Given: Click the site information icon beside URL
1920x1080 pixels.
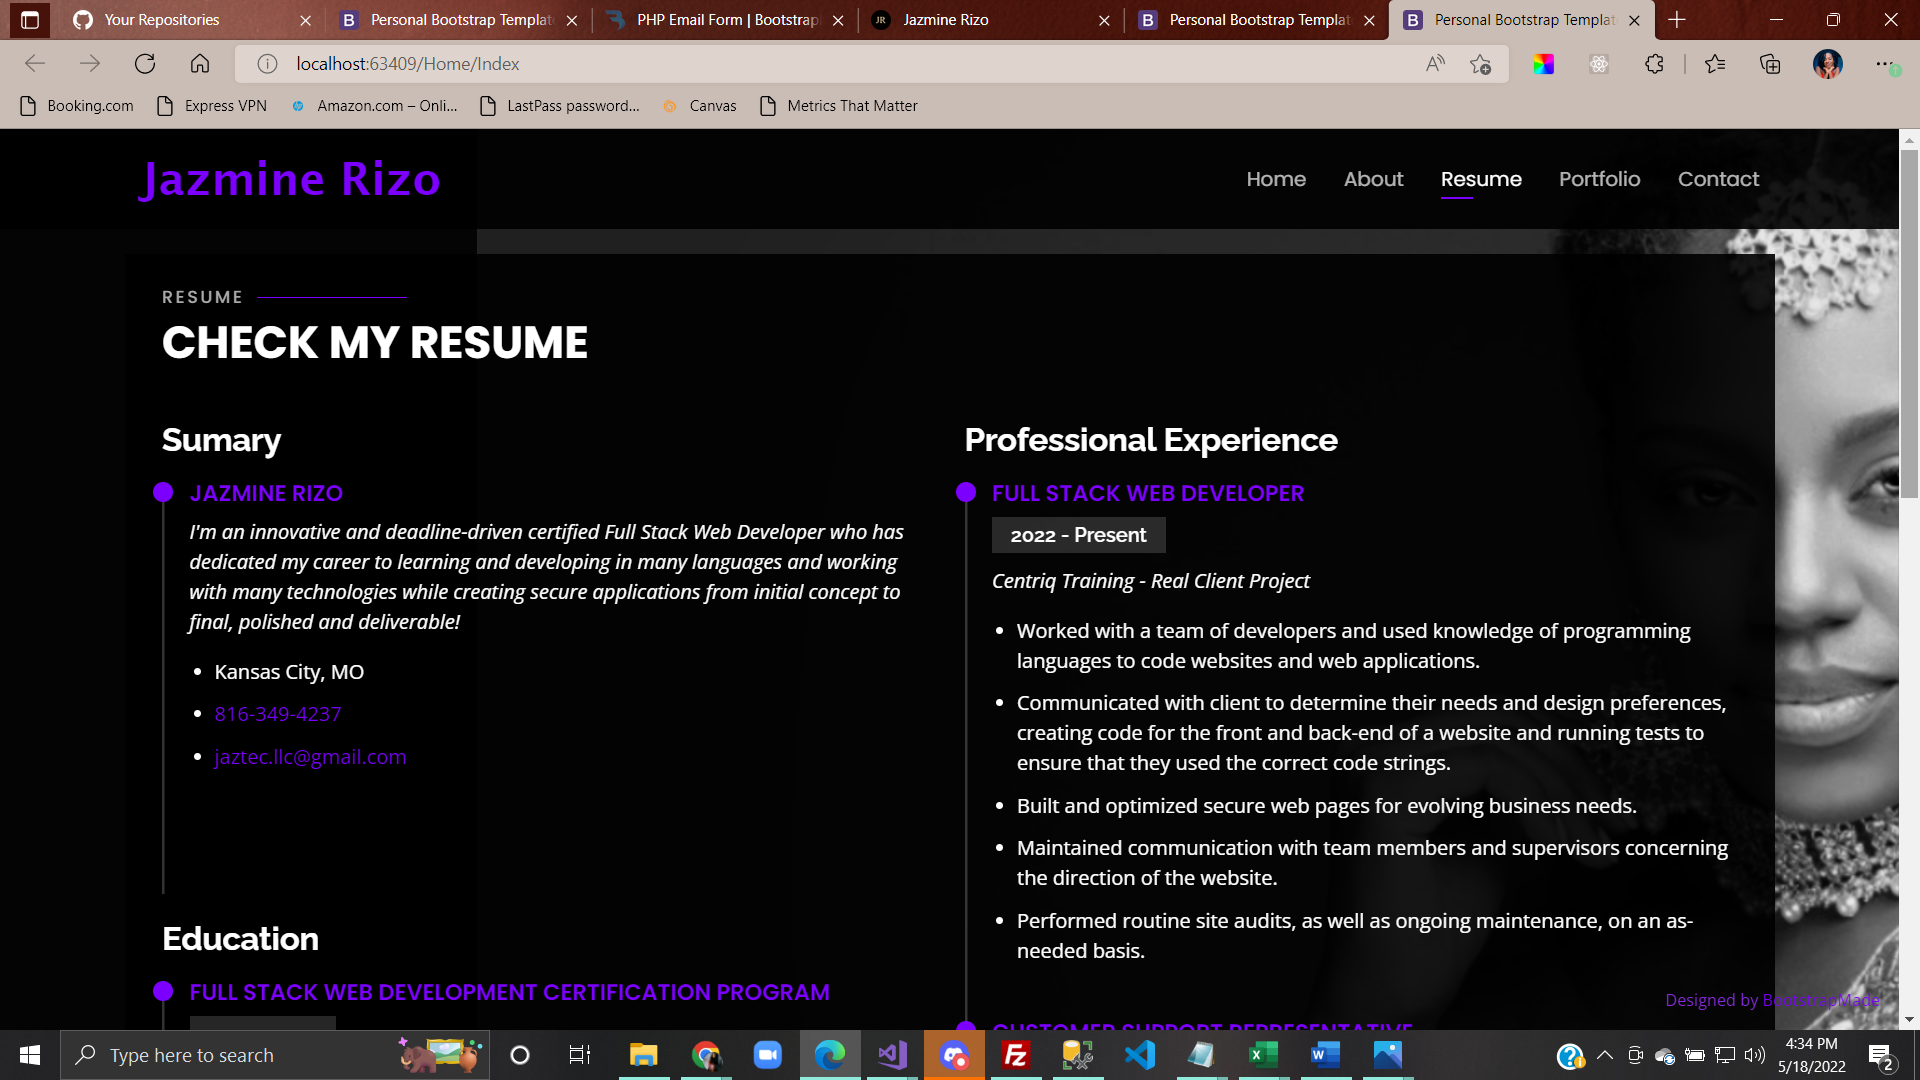Looking at the screenshot, I should coord(267,64).
